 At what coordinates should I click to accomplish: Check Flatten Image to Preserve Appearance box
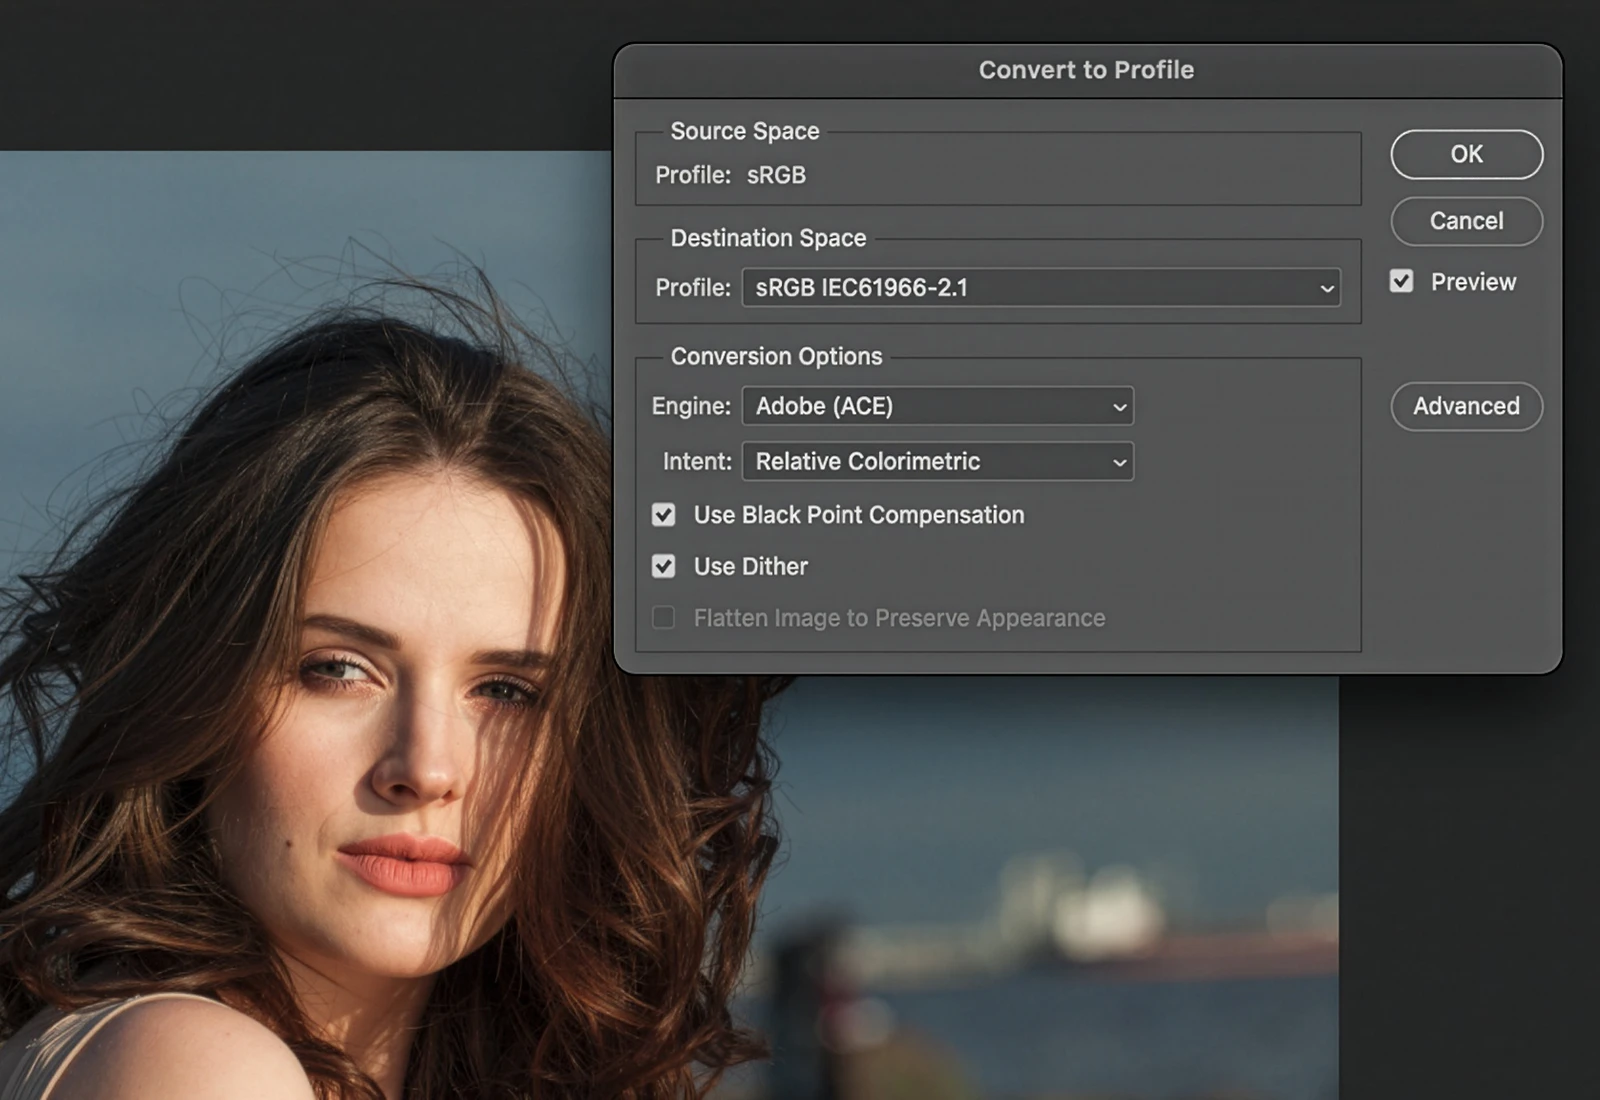664,618
